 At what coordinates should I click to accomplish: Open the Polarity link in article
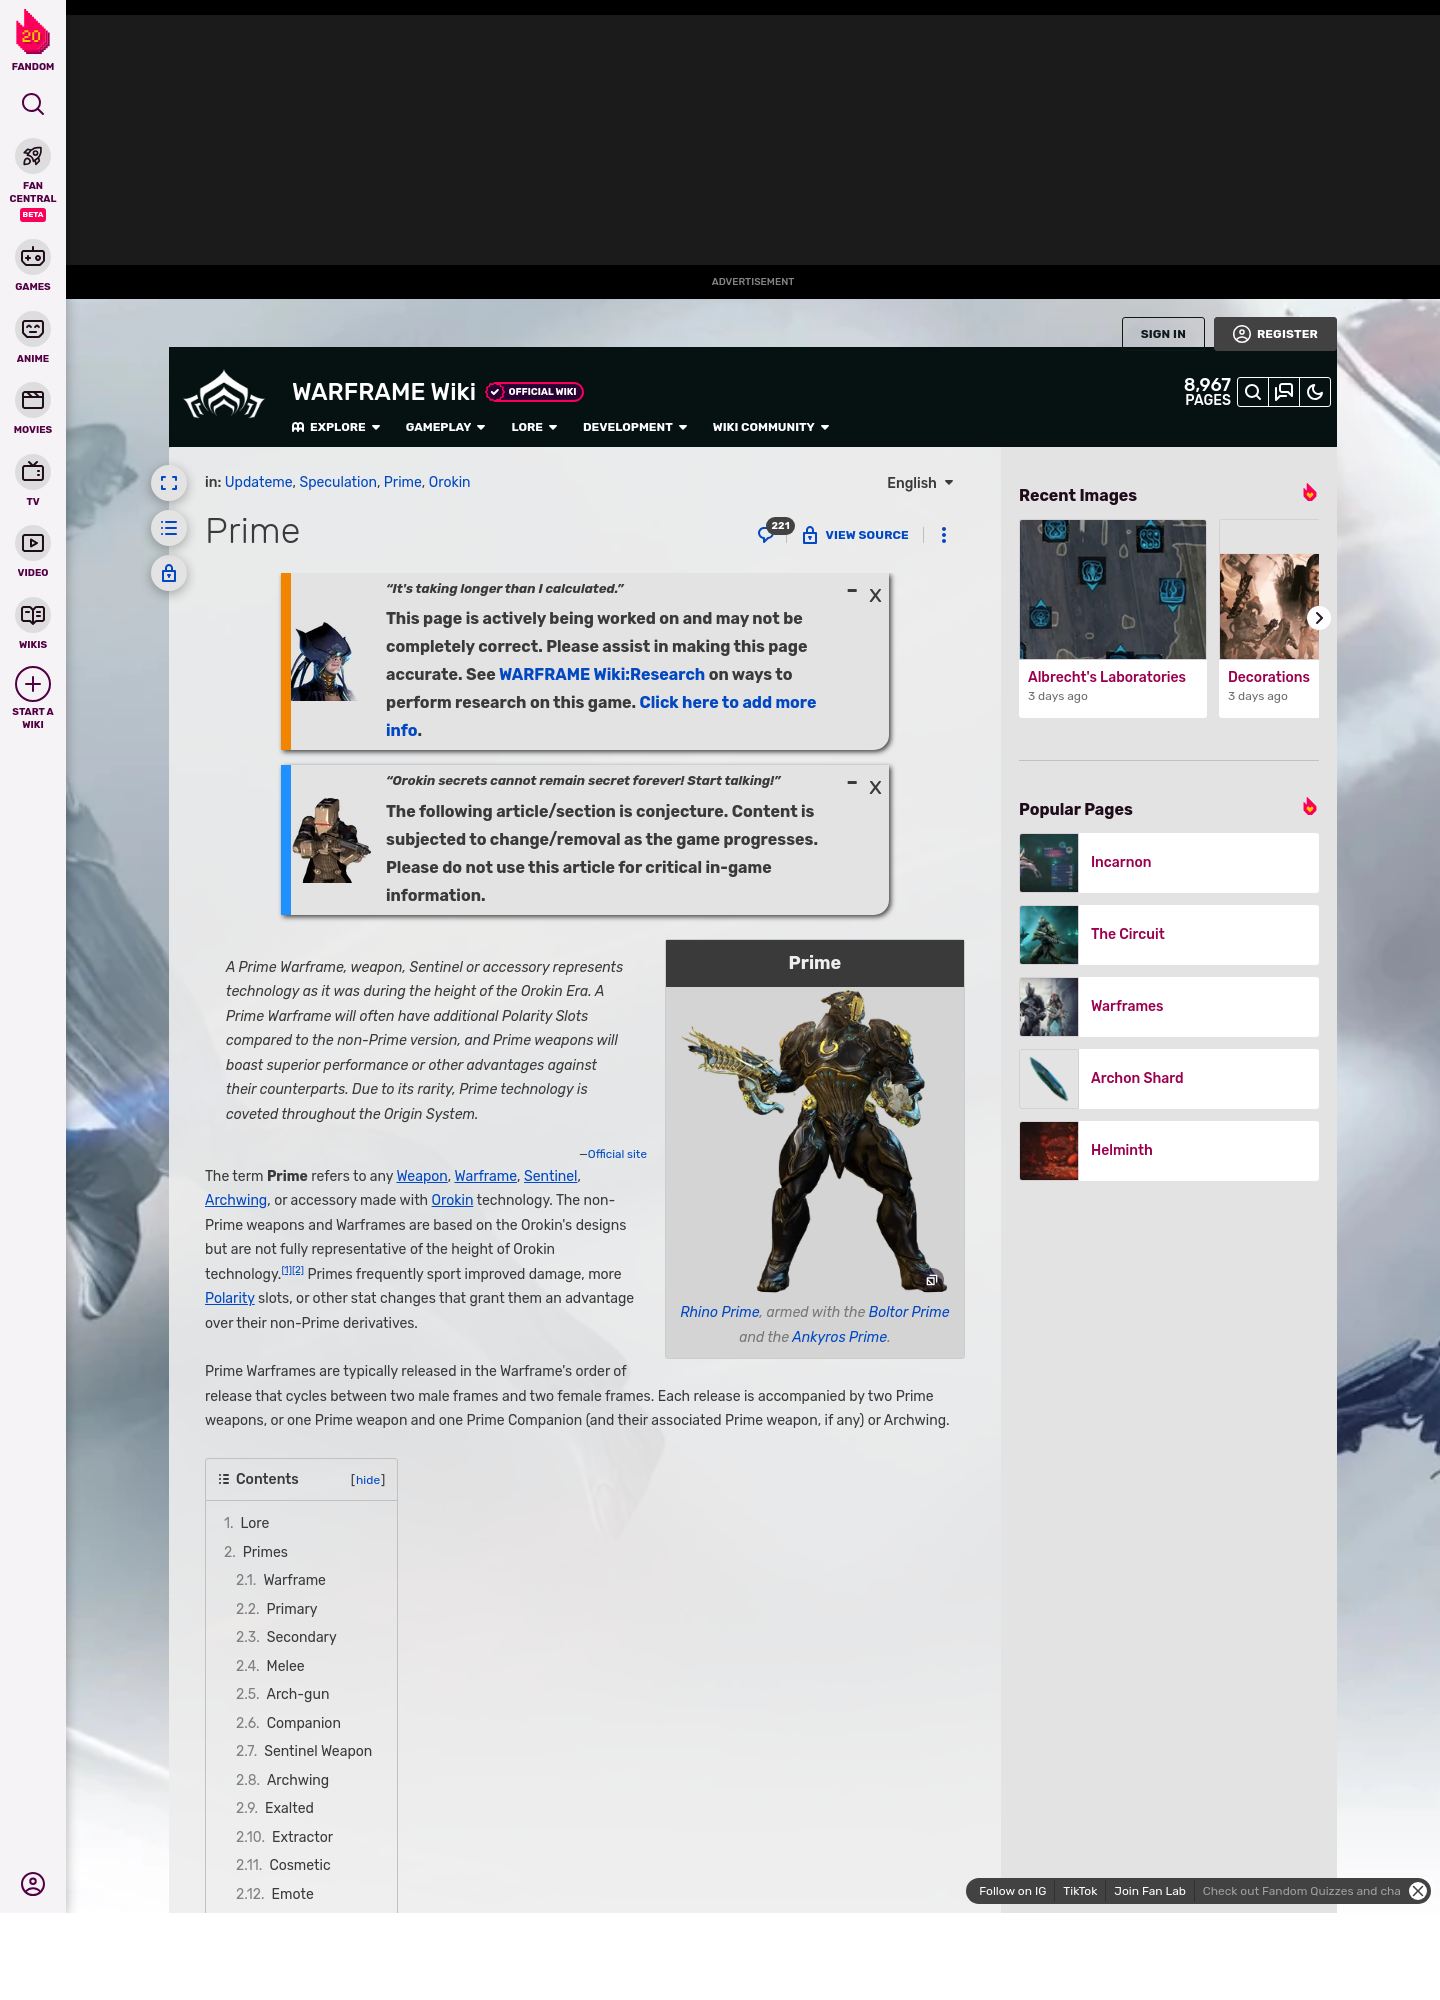[x=230, y=1298]
